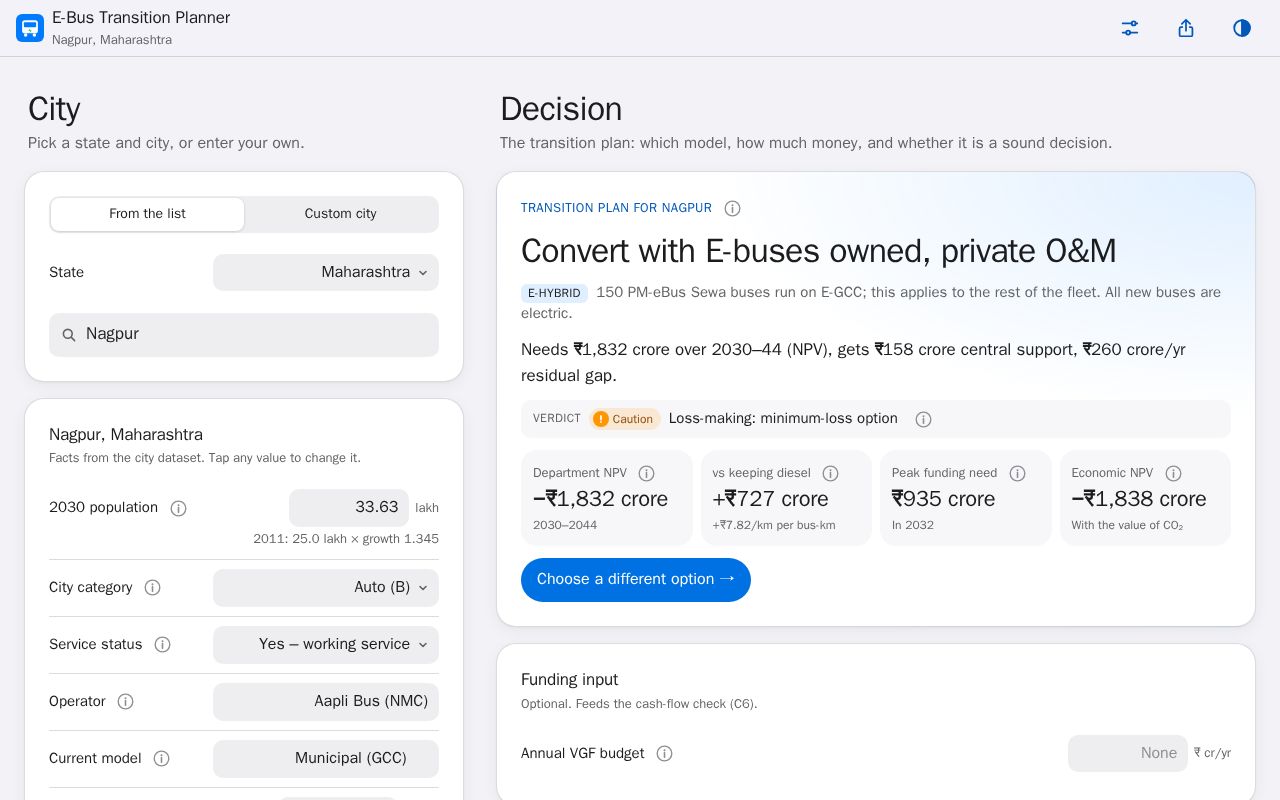Click the search icon beside Nagpur
Viewport: 1280px width, 800px height.
click(69, 335)
